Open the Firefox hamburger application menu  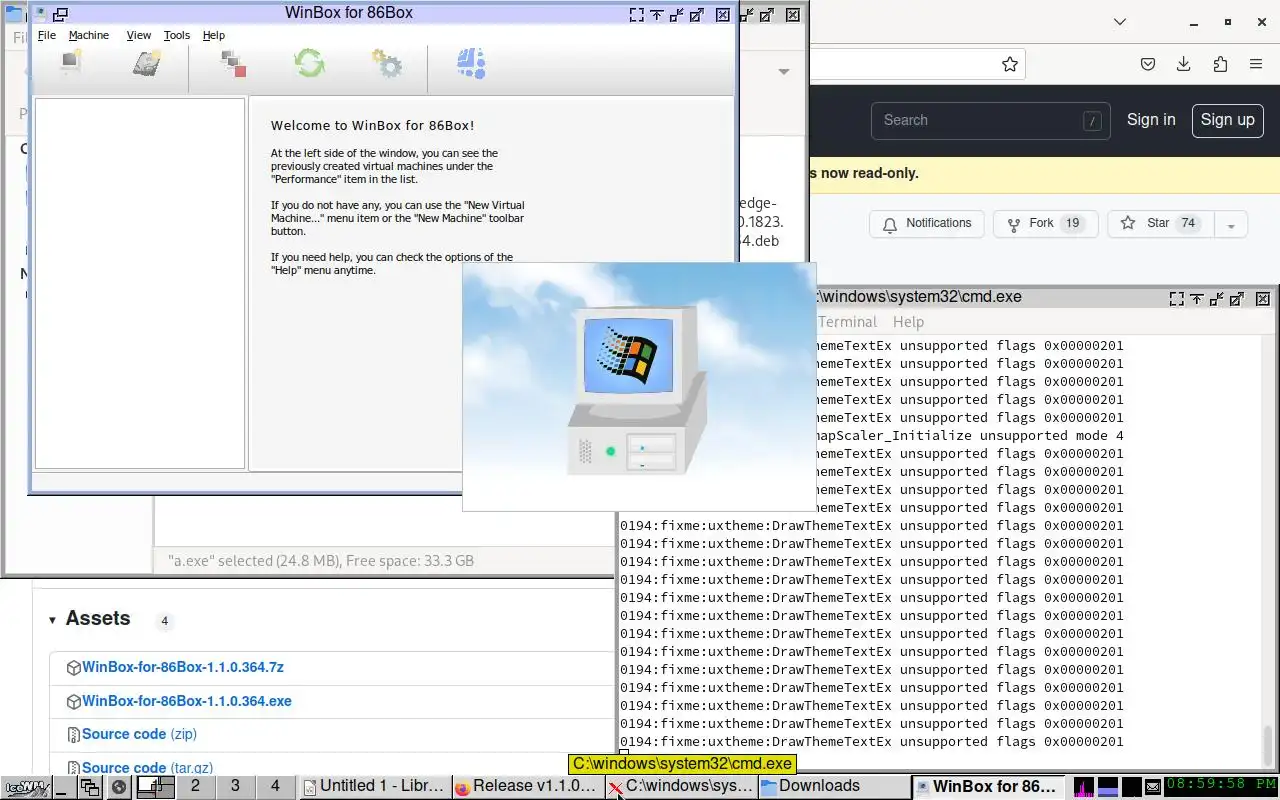[1256, 64]
